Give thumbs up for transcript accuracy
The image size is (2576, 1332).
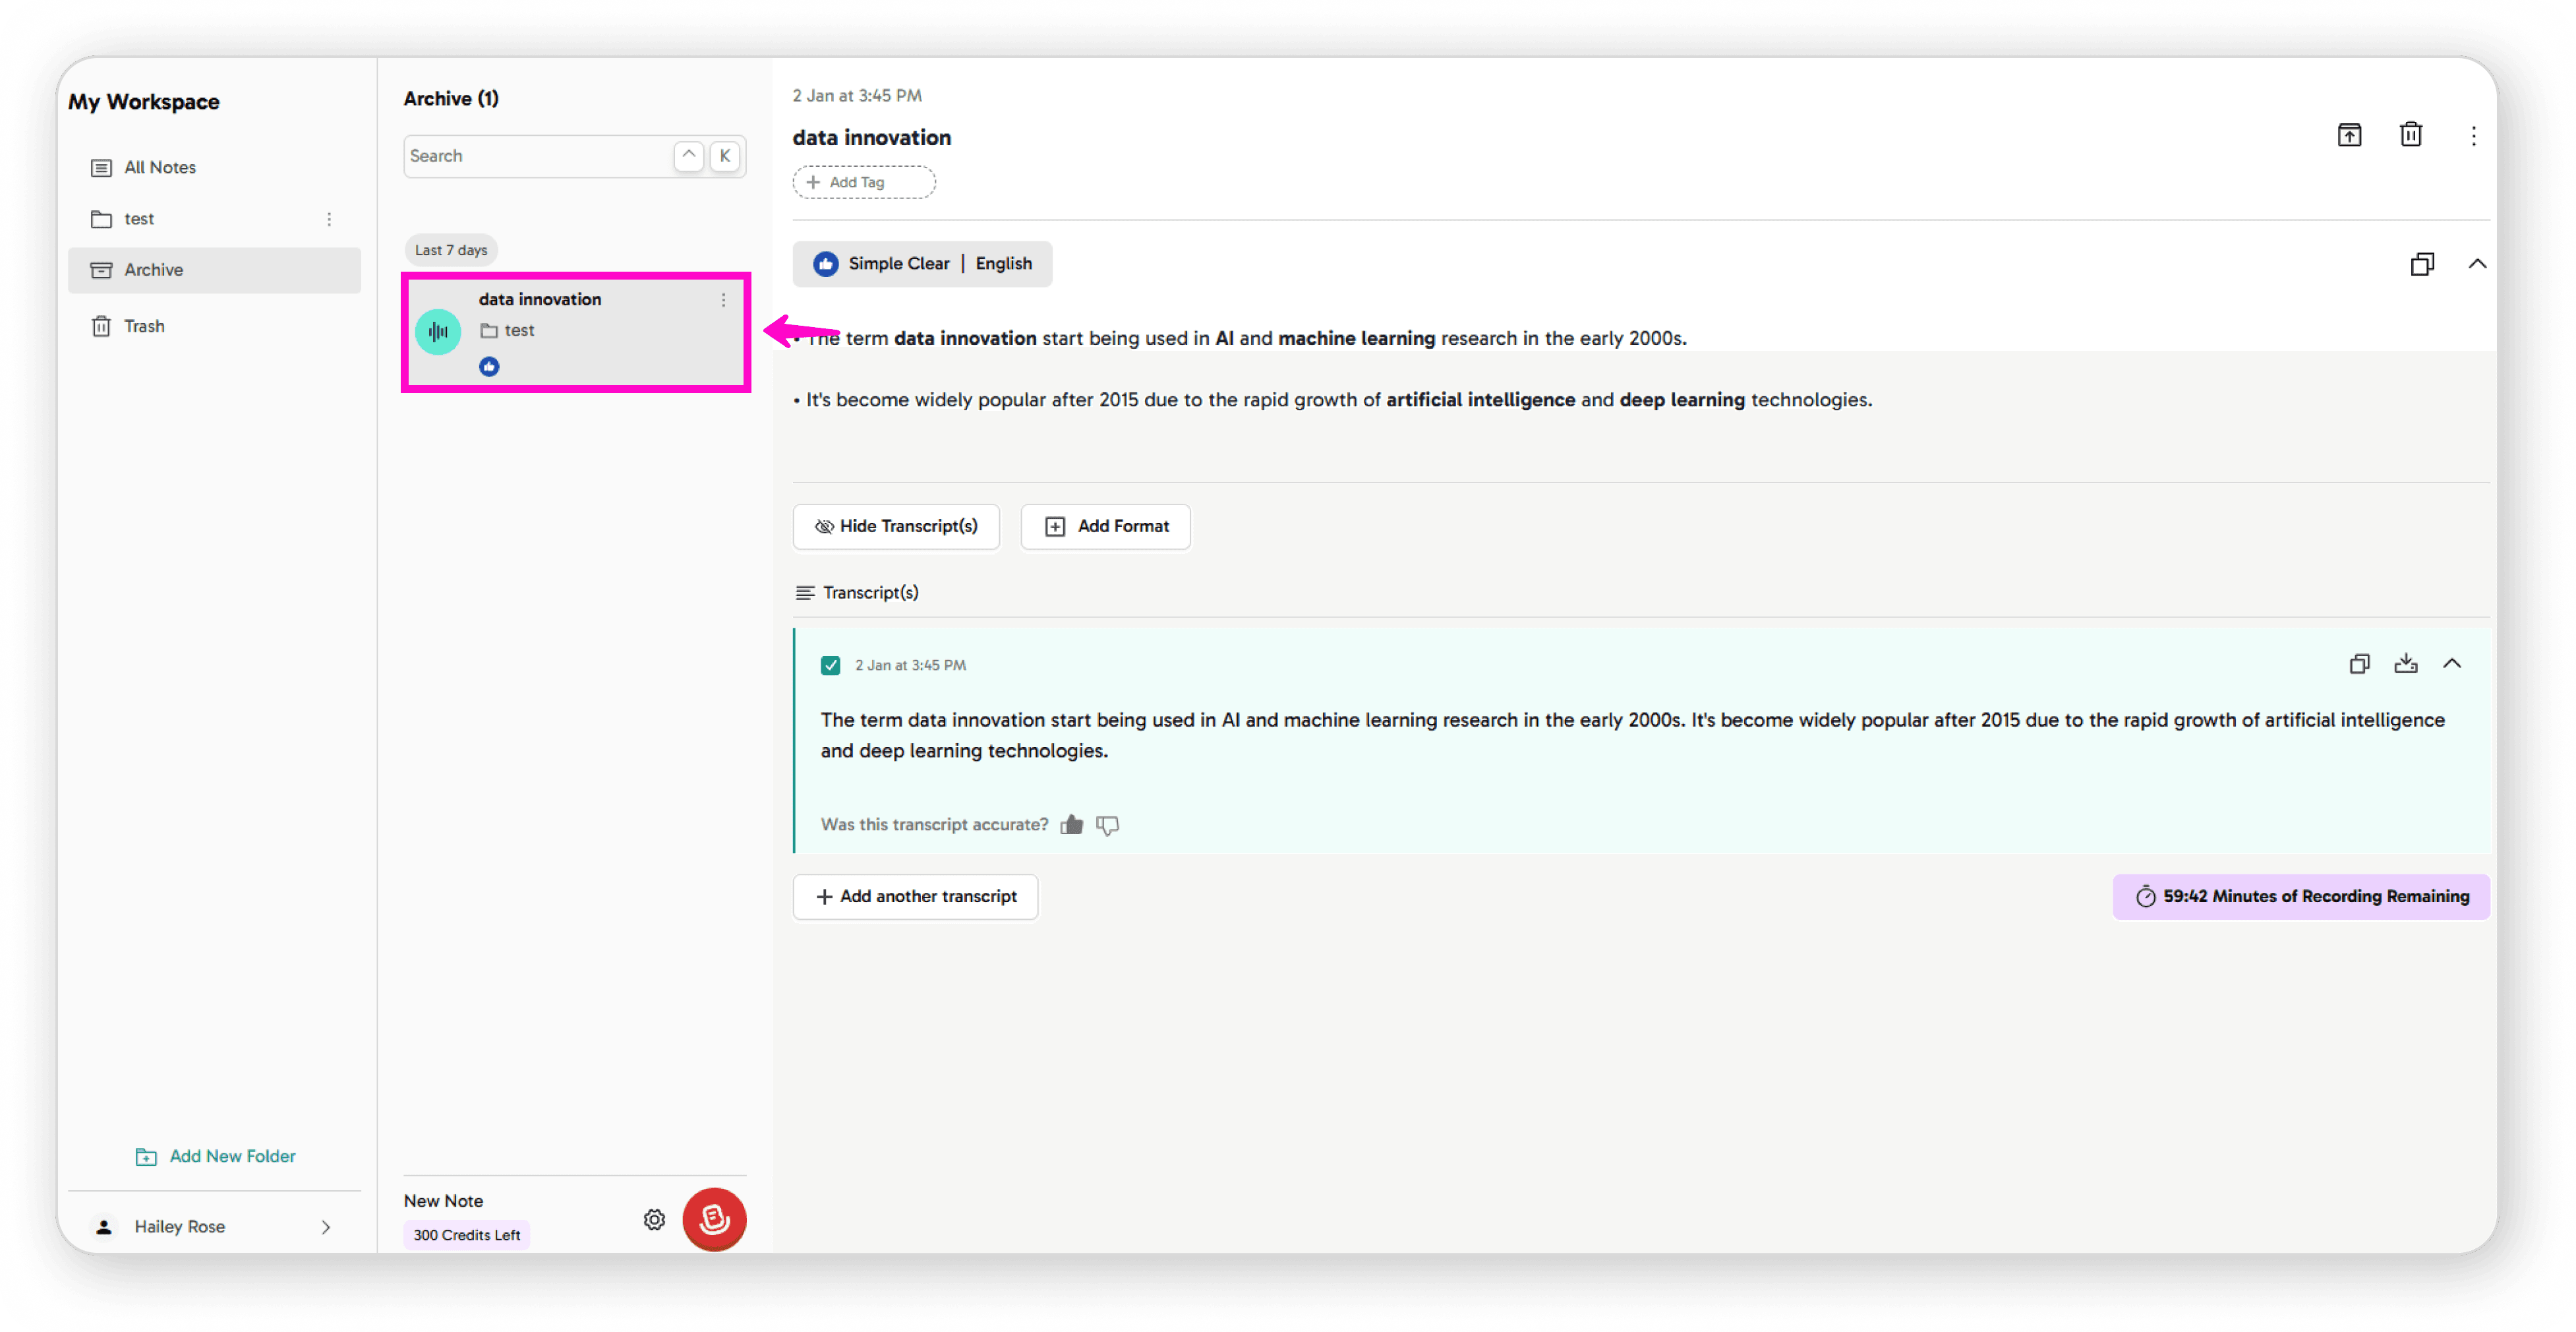point(1071,825)
